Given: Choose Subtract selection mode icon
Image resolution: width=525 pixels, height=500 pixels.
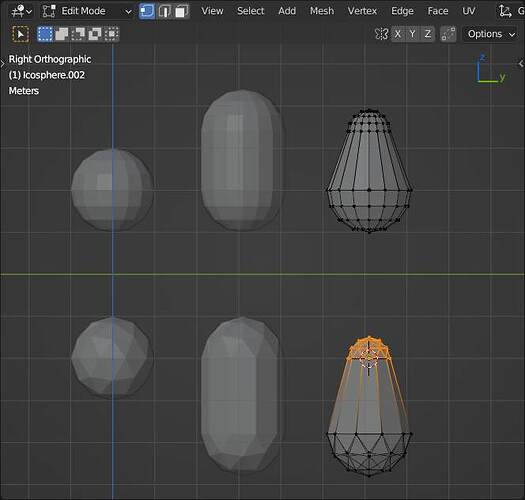Looking at the screenshot, I should click(x=78, y=34).
